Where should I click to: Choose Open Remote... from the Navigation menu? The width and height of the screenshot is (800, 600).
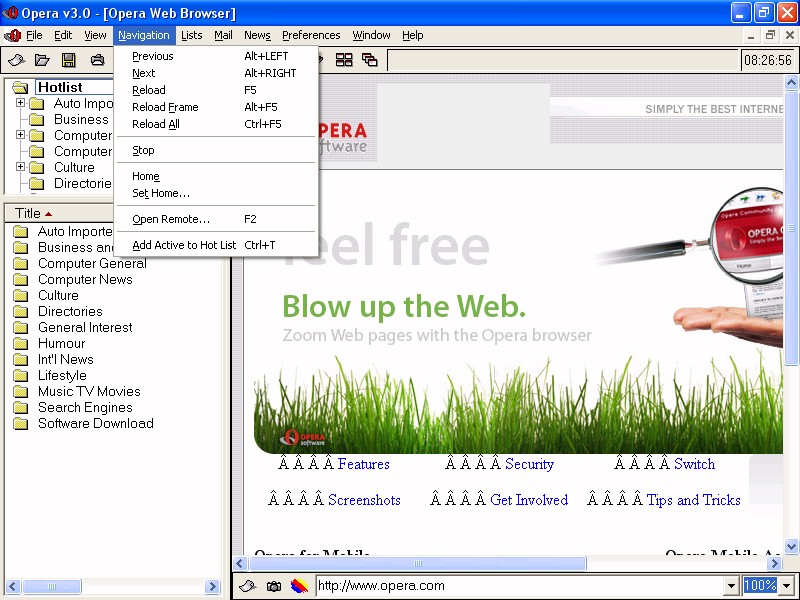[x=217, y=219]
